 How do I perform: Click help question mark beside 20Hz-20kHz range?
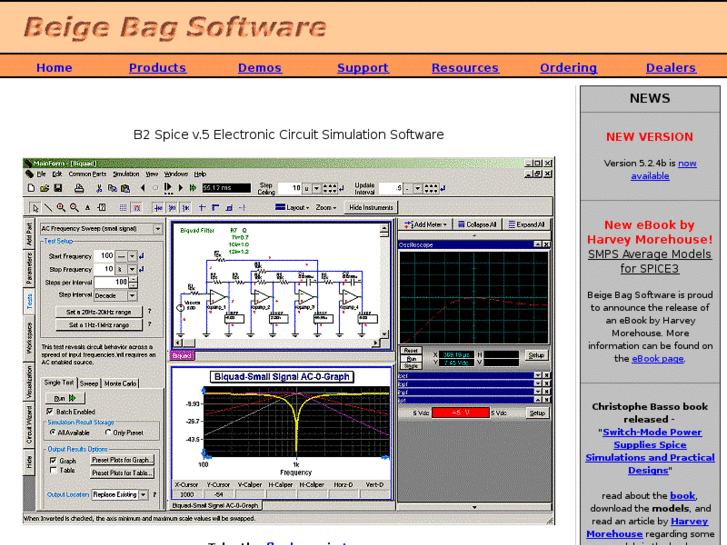150,311
